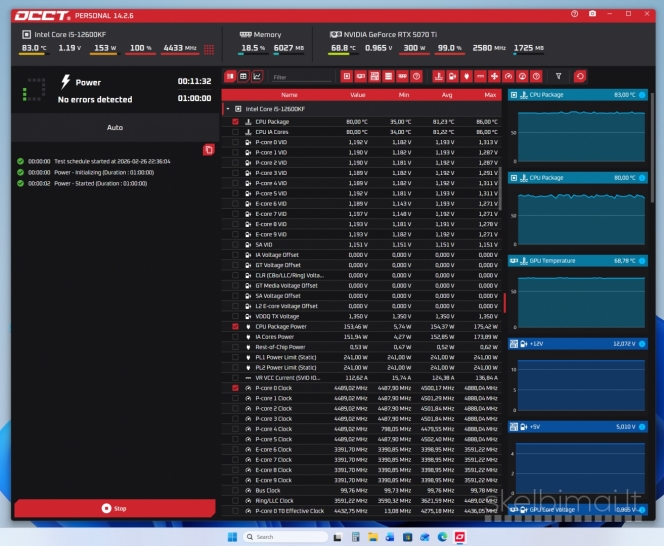The image size is (664, 546).
Task: Change color dot of GPU Temperature graph
Action: coord(642,261)
